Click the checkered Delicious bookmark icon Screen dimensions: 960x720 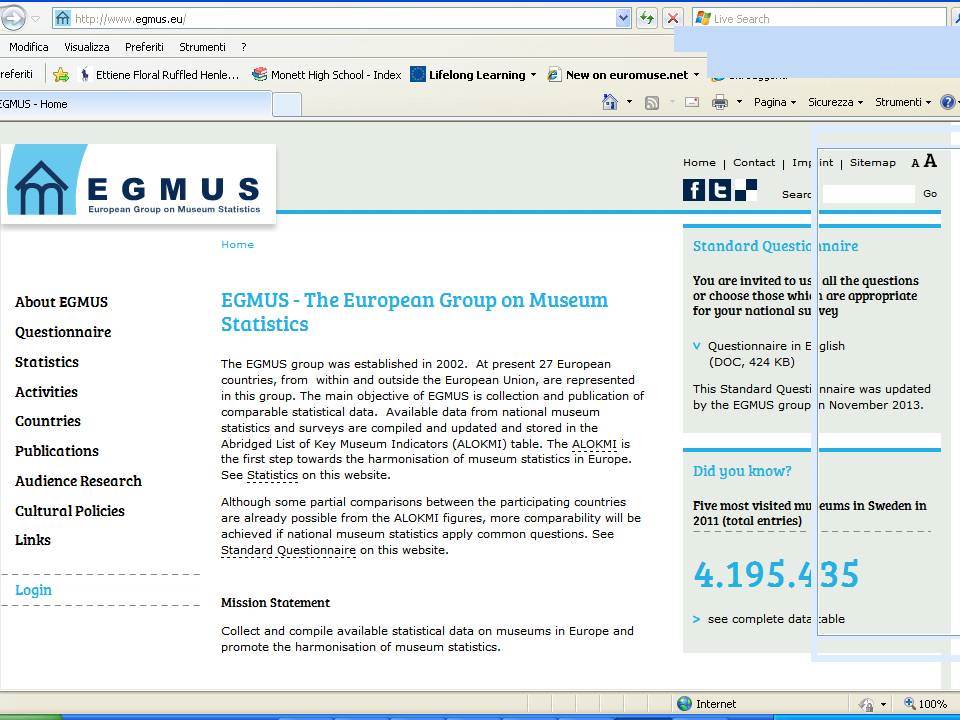coord(746,190)
